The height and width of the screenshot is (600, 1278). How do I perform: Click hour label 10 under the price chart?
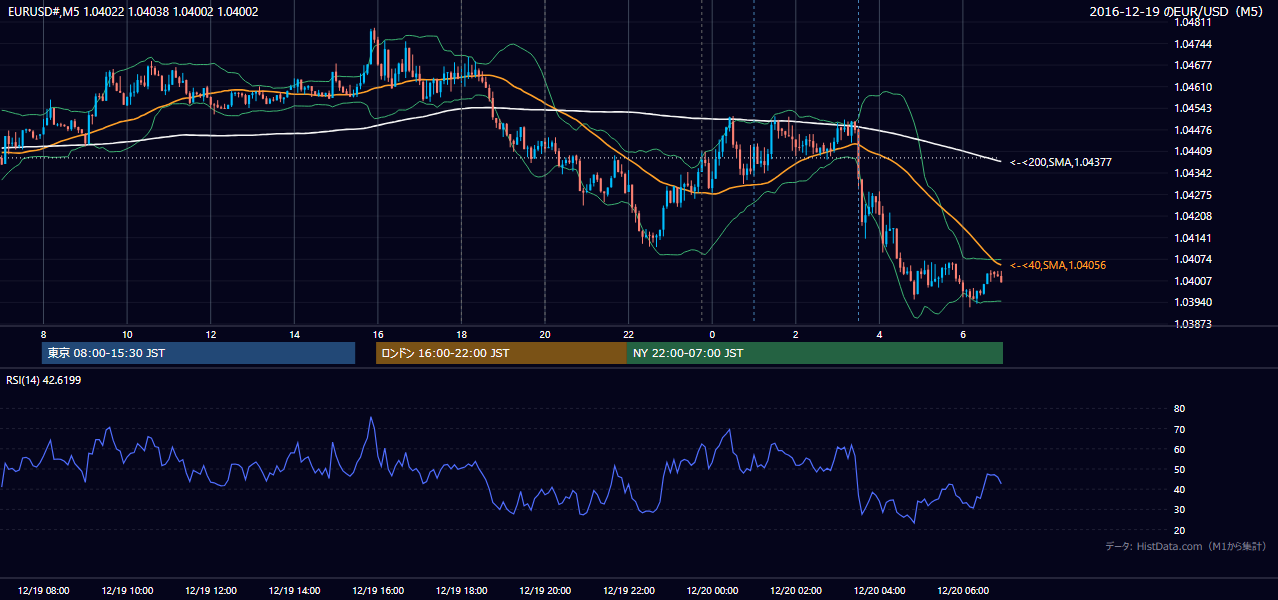pyautogui.click(x=127, y=334)
